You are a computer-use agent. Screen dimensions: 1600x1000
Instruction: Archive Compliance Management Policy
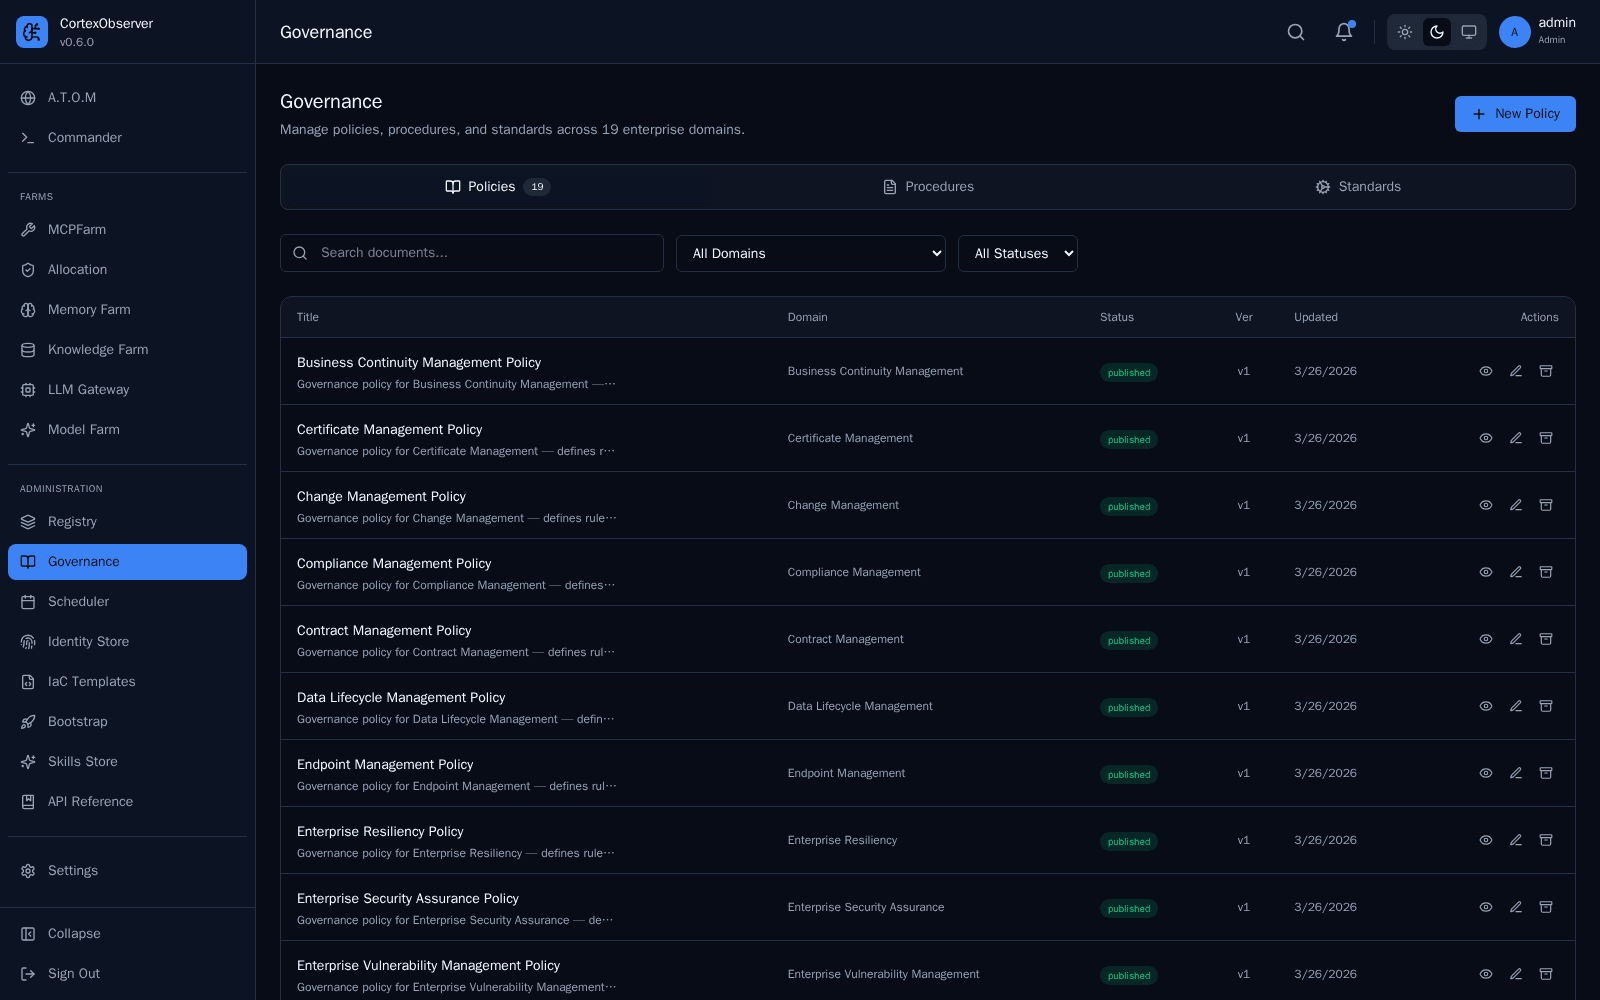coord(1546,572)
